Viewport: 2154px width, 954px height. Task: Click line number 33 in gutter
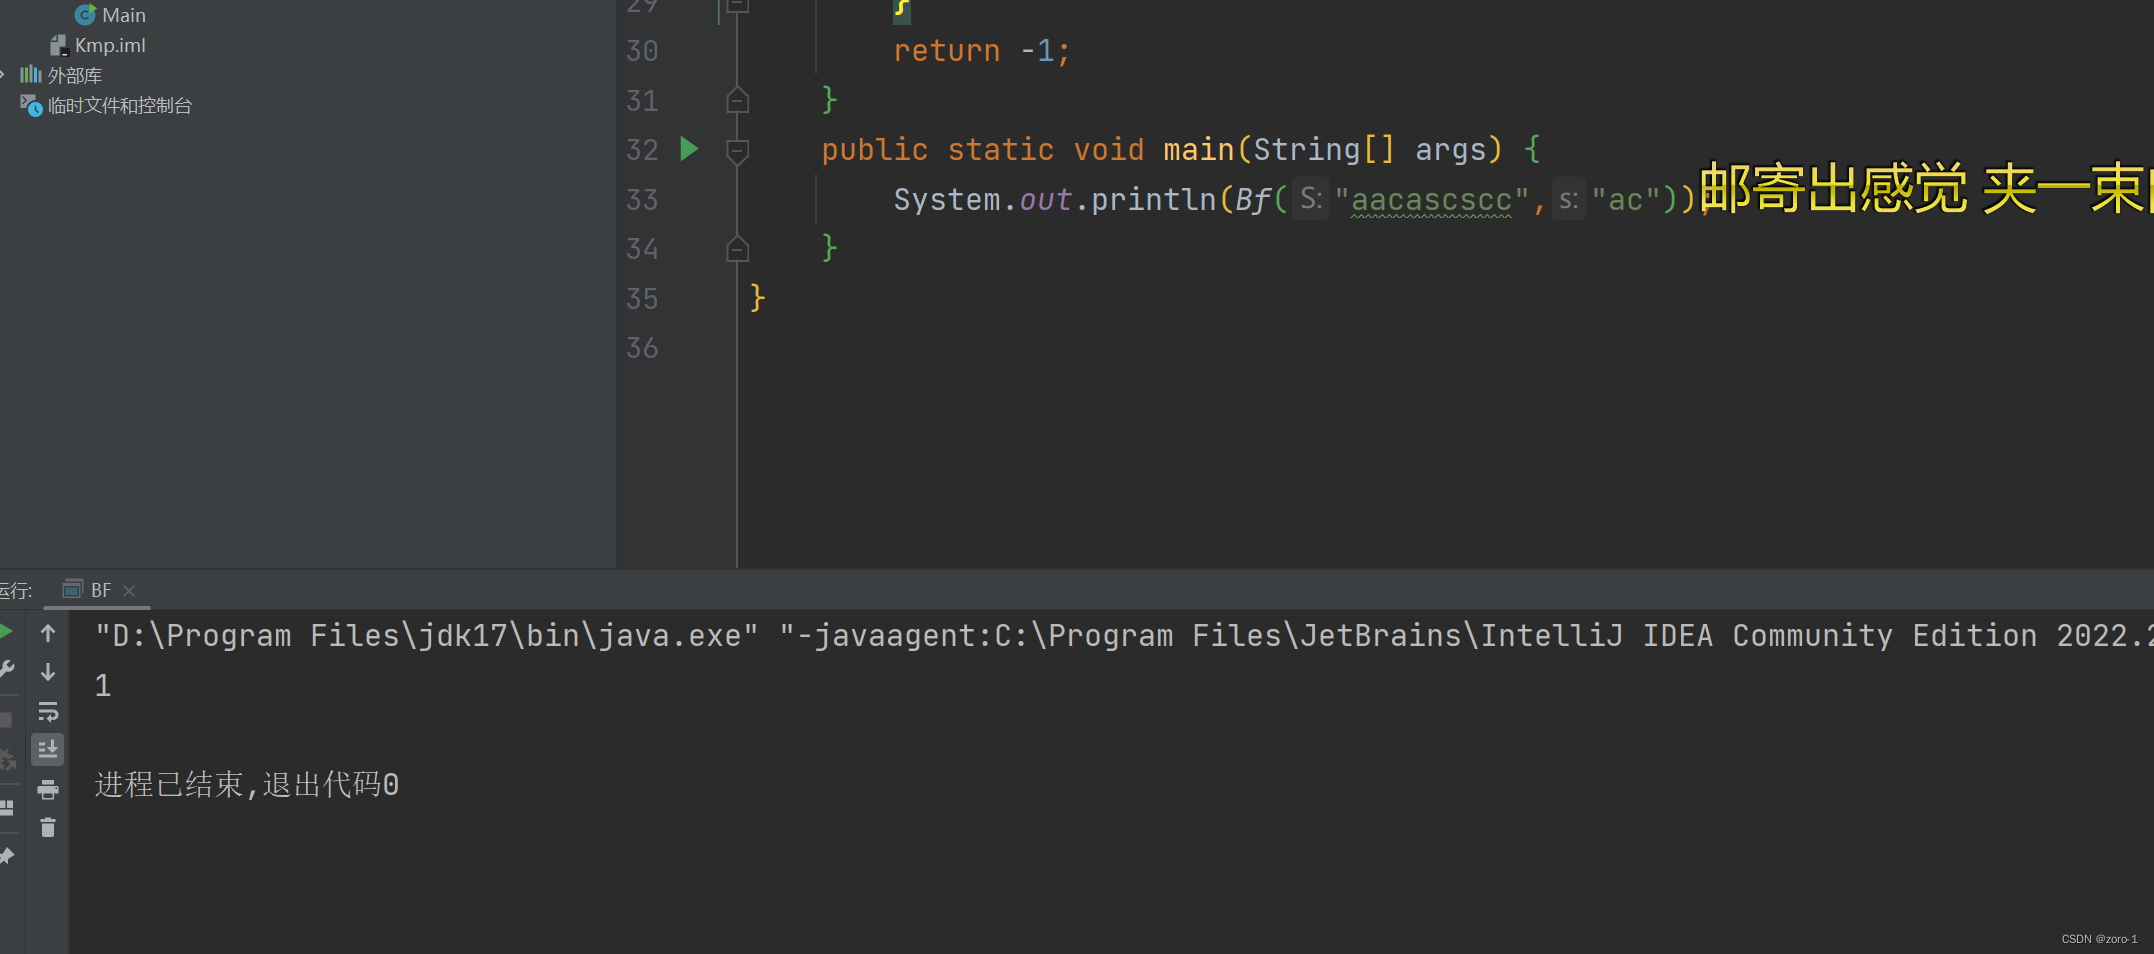click(642, 200)
